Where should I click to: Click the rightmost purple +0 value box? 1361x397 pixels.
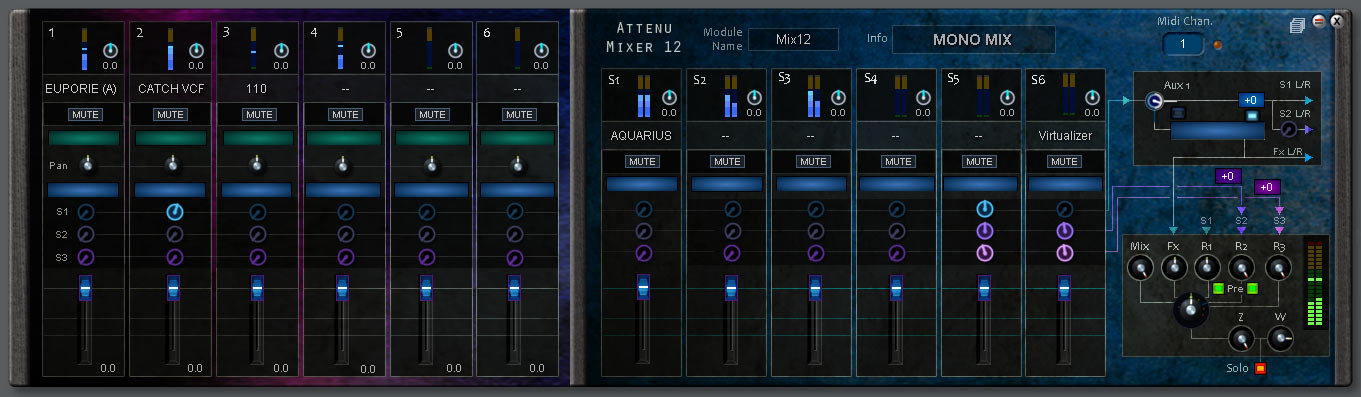coord(1266,187)
